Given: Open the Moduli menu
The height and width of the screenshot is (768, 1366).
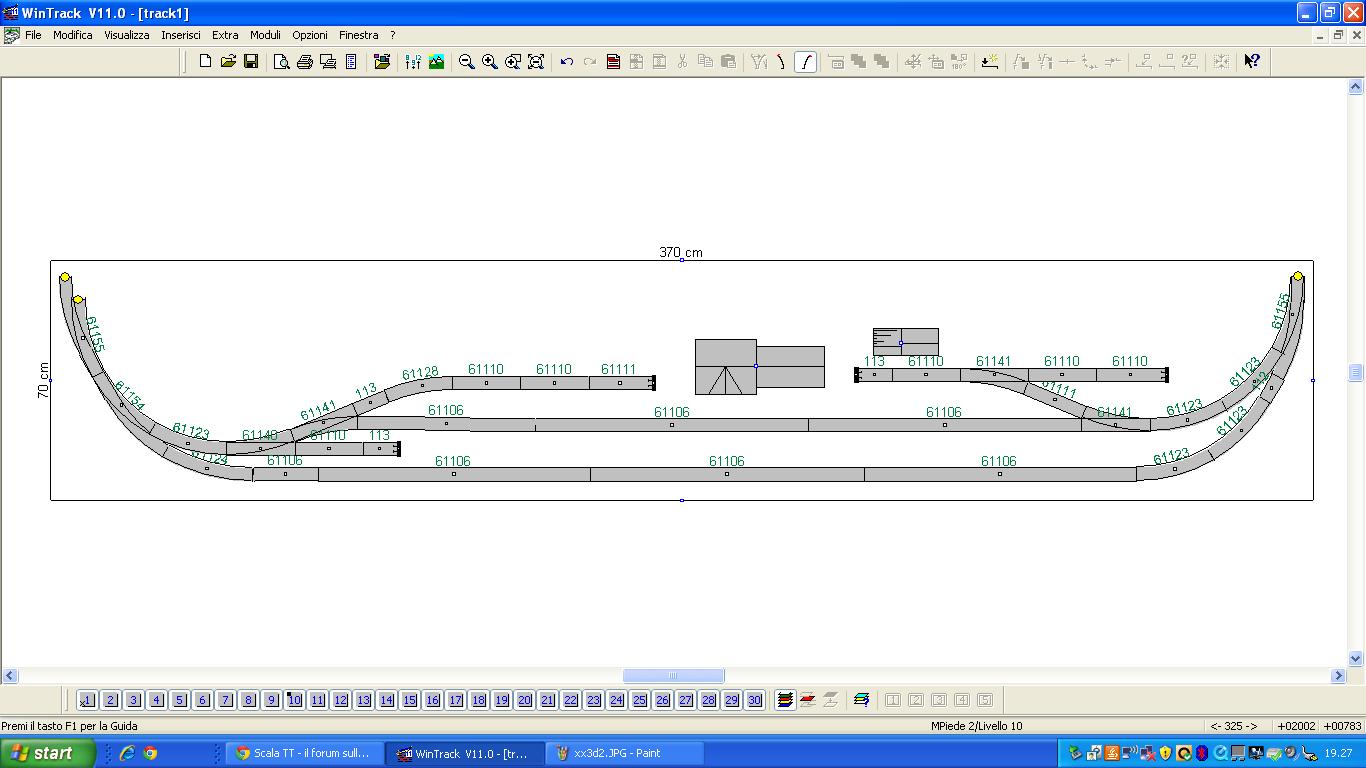Looking at the screenshot, I should click(x=265, y=35).
